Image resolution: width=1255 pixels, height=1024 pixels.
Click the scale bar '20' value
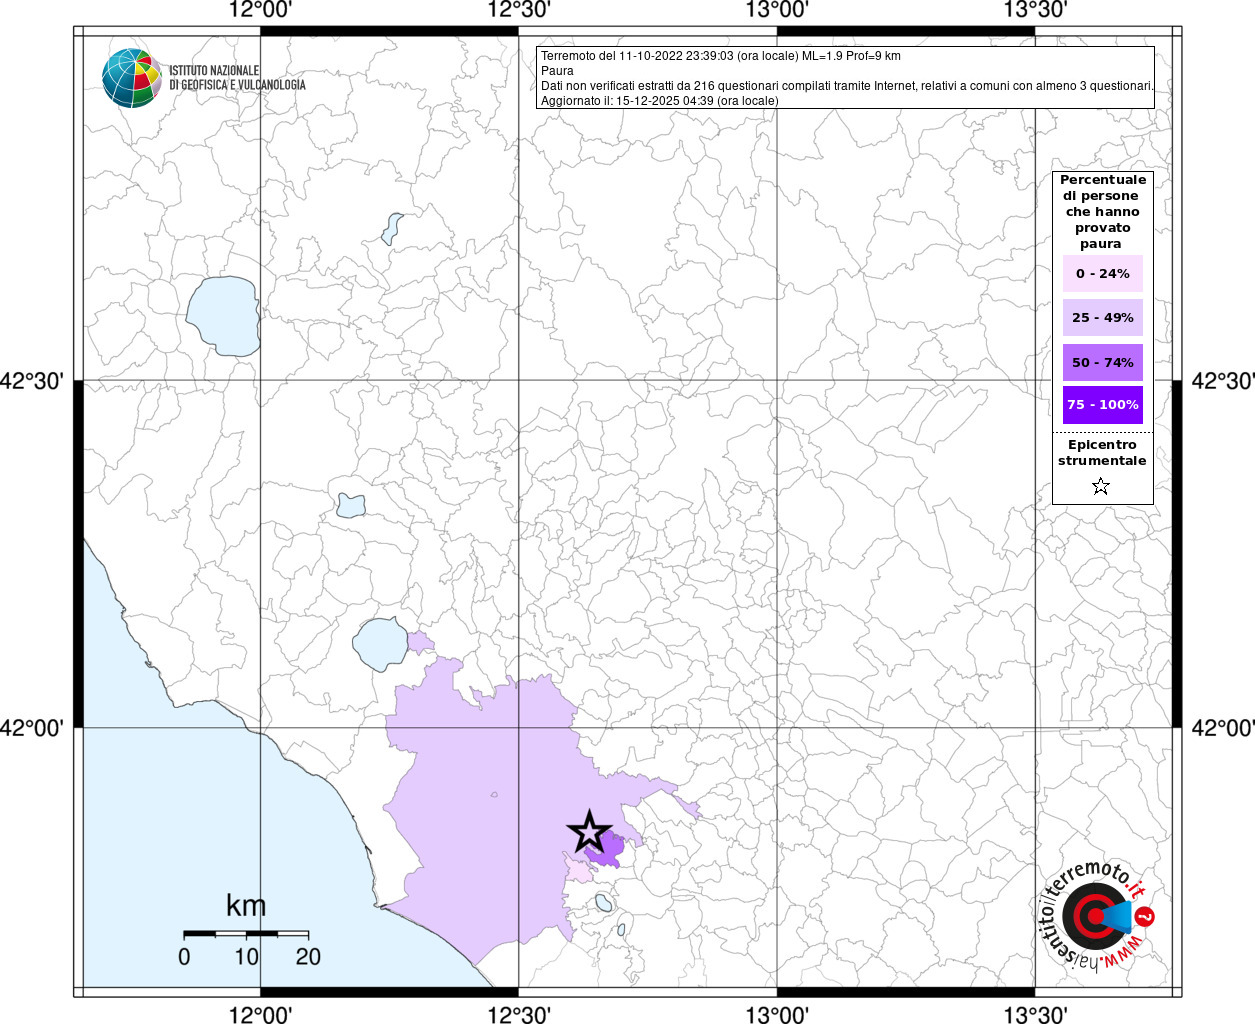pos(308,956)
